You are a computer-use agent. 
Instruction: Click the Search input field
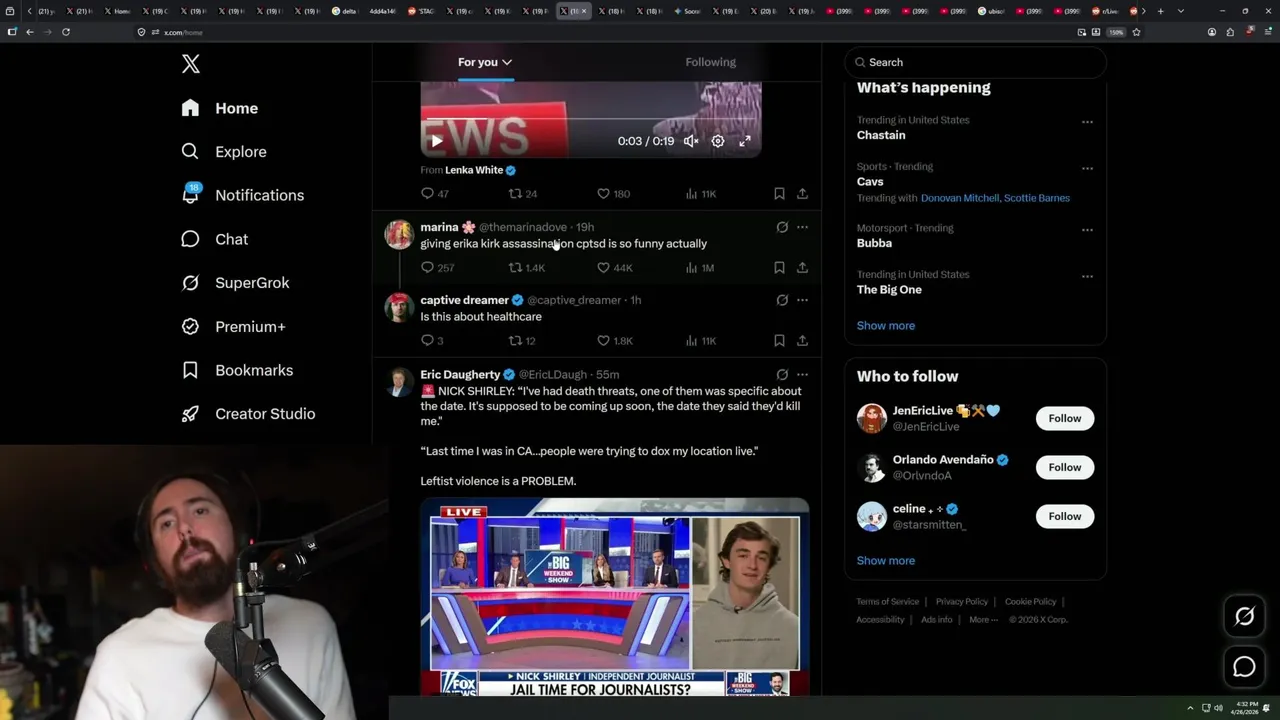(975, 62)
